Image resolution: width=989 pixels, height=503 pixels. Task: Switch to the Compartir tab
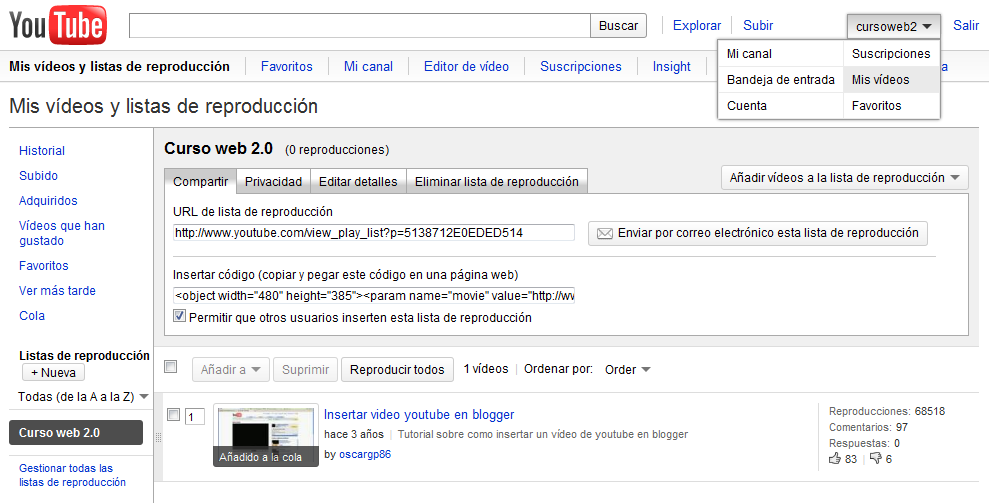tap(201, 181)
